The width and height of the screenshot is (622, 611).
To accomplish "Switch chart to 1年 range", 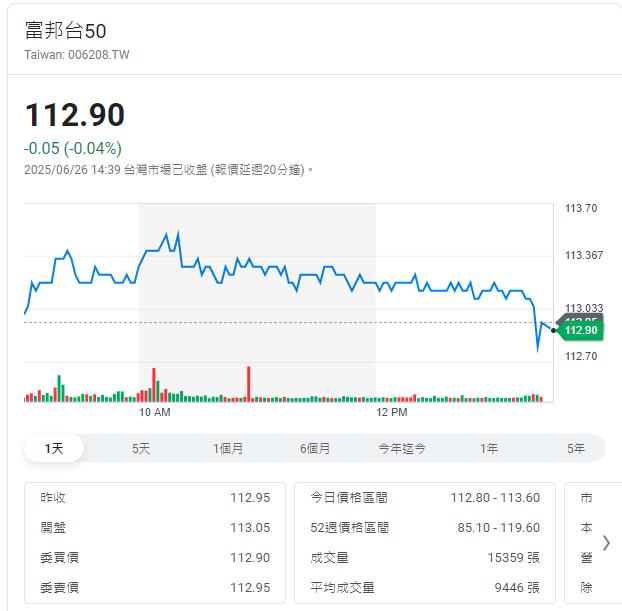I will point(489,449).
